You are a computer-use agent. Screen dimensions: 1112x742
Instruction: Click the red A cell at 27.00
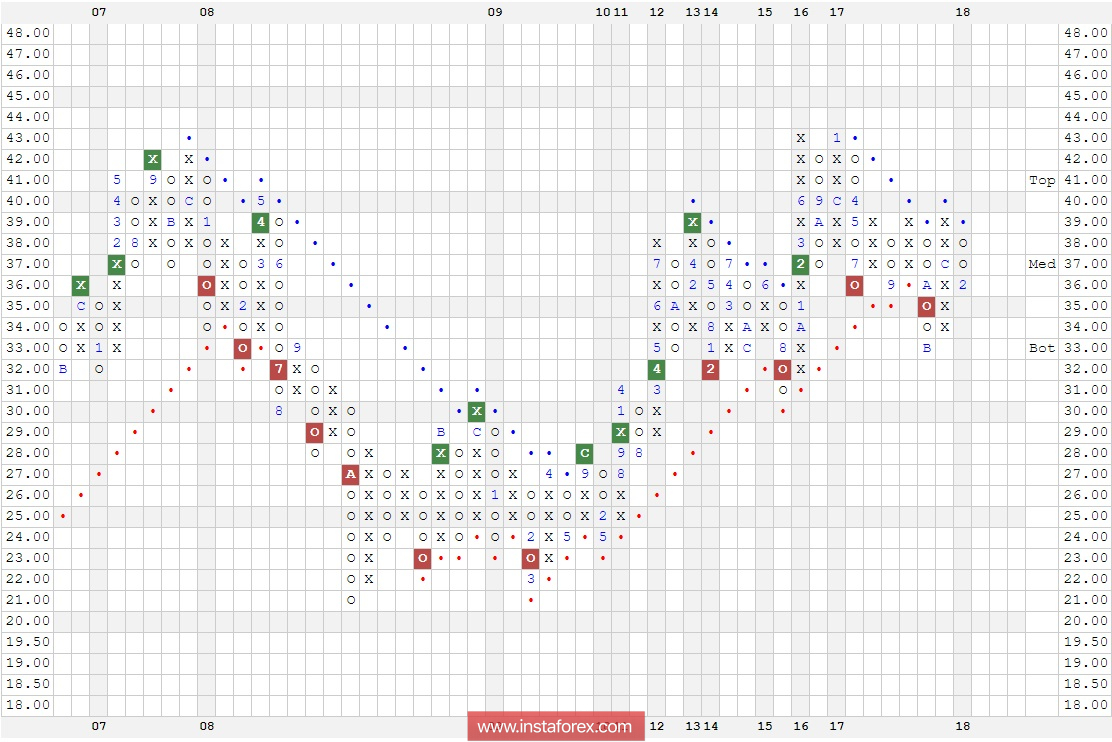coord(350,474)
